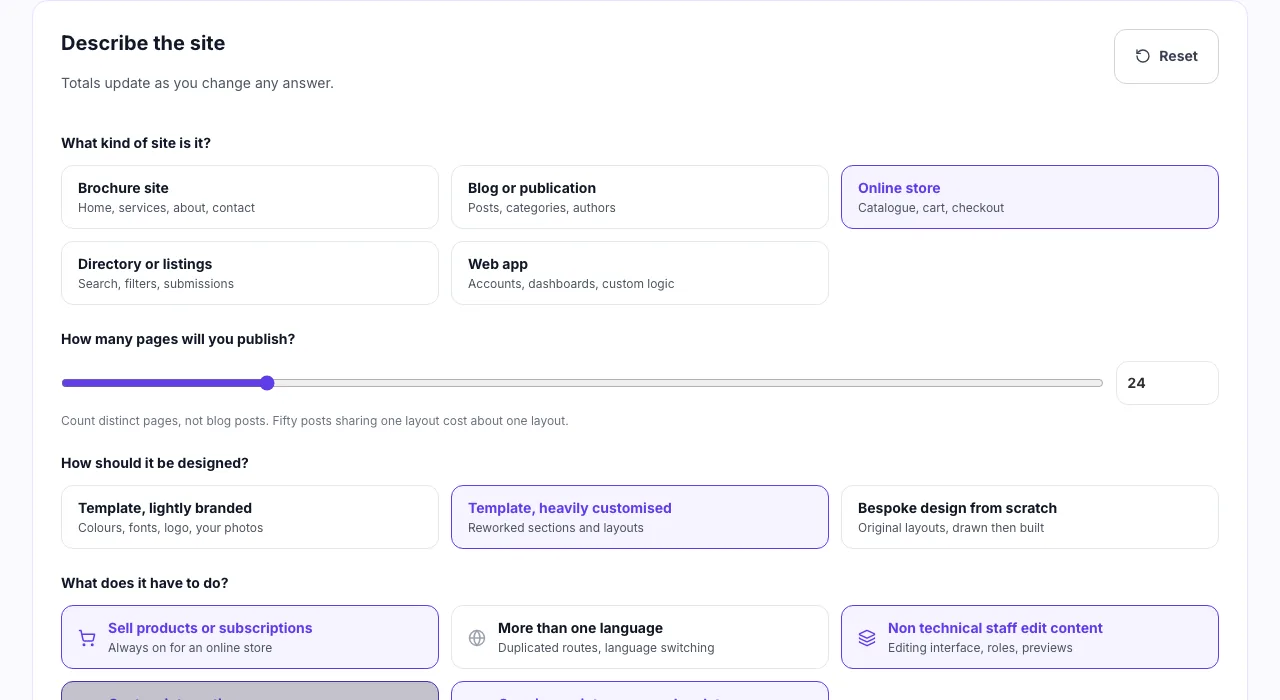Viewport: 1280px width, 700px height.
Task: Select Template, lightly branded design
Action: click(250, 517)
